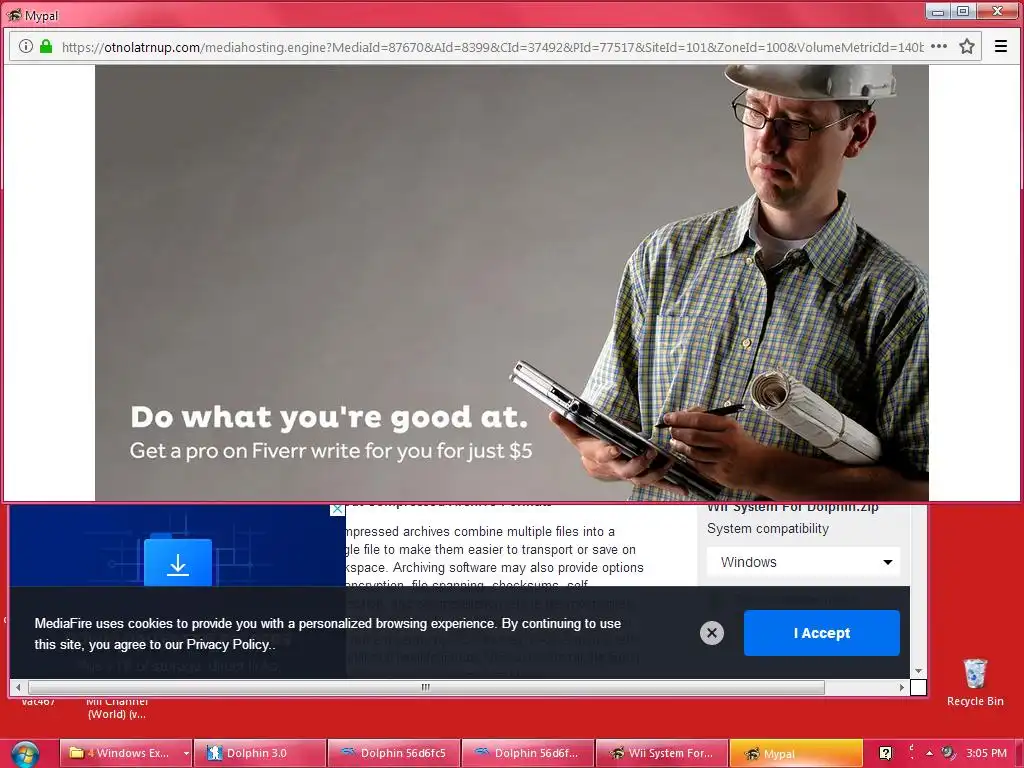Open the Mypal hamburger menu
Image resolution: width=1024 pixels, height=768 pixels.
pyautogui.click(x=1000, y=46)
